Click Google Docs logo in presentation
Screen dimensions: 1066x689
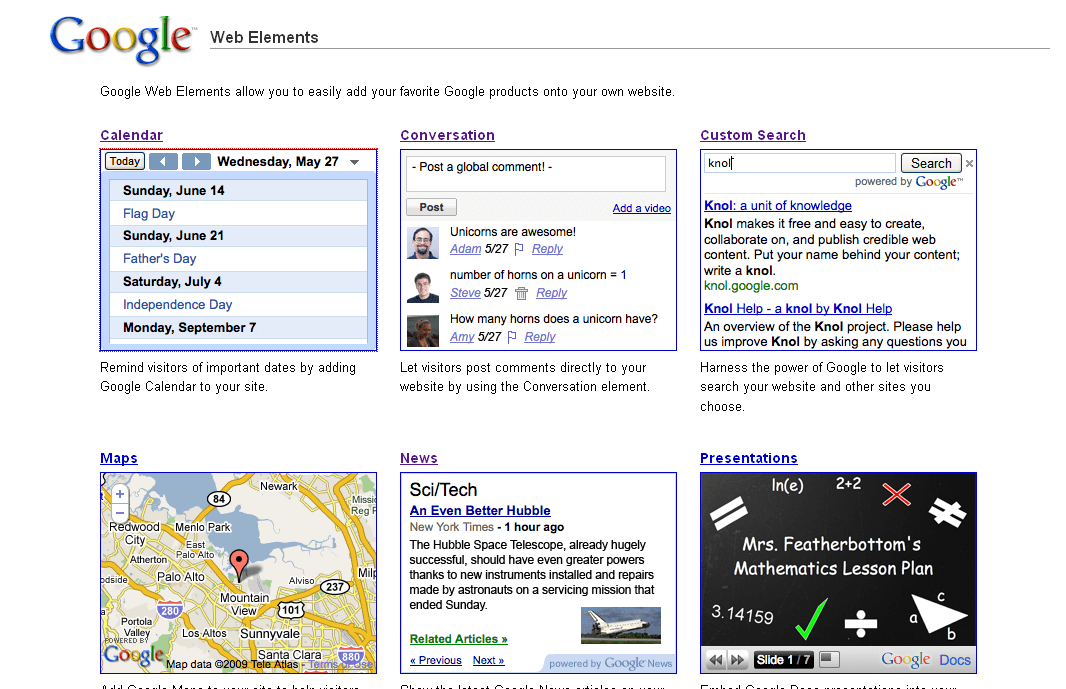tap(926, 659)
